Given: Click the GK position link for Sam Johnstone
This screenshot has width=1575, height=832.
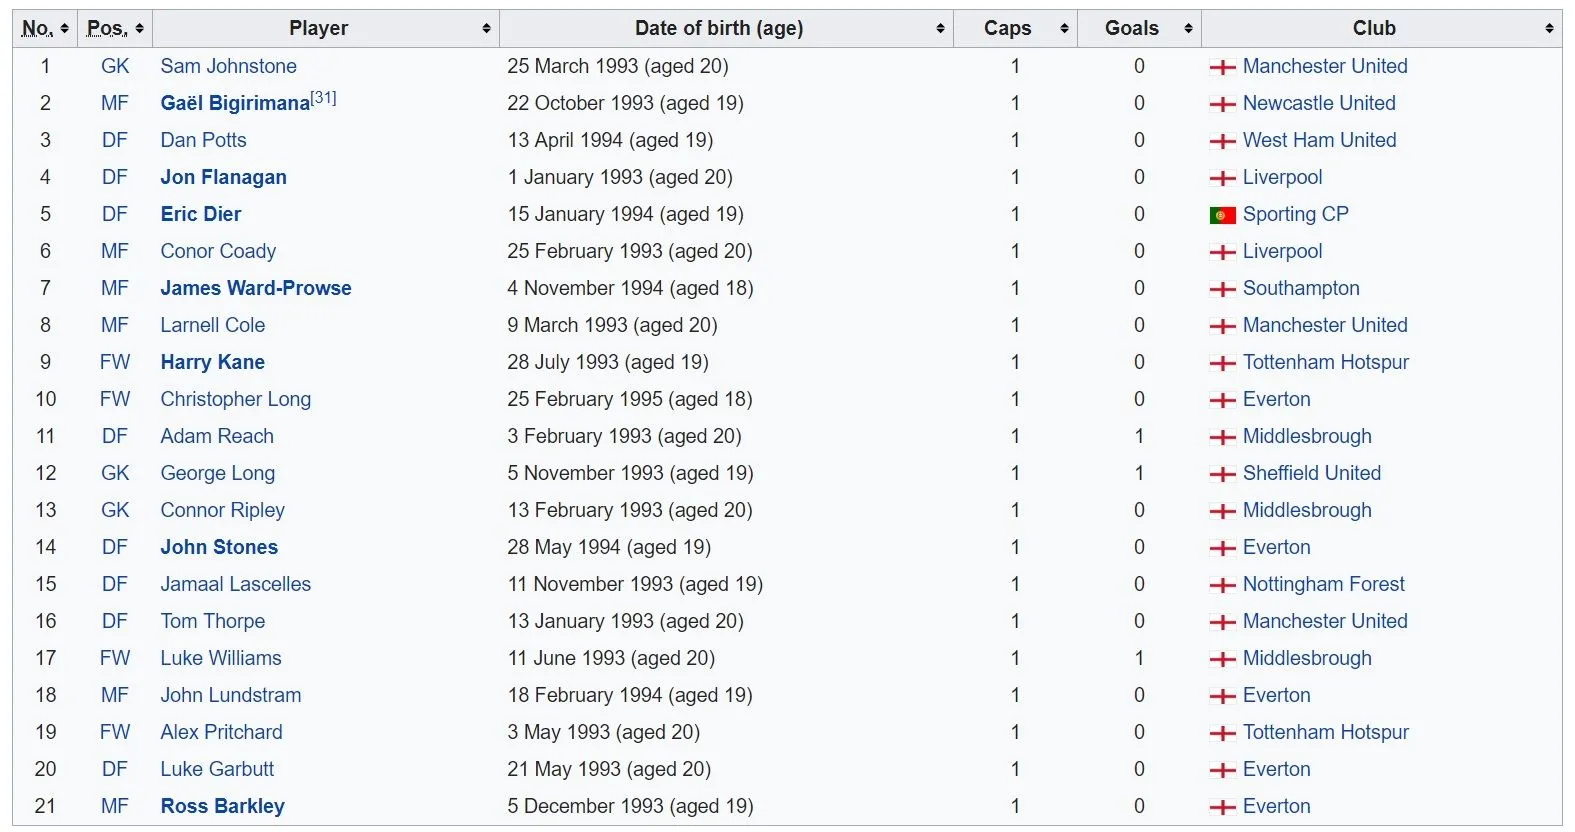Looking at the screenshot, I should 115,66.
